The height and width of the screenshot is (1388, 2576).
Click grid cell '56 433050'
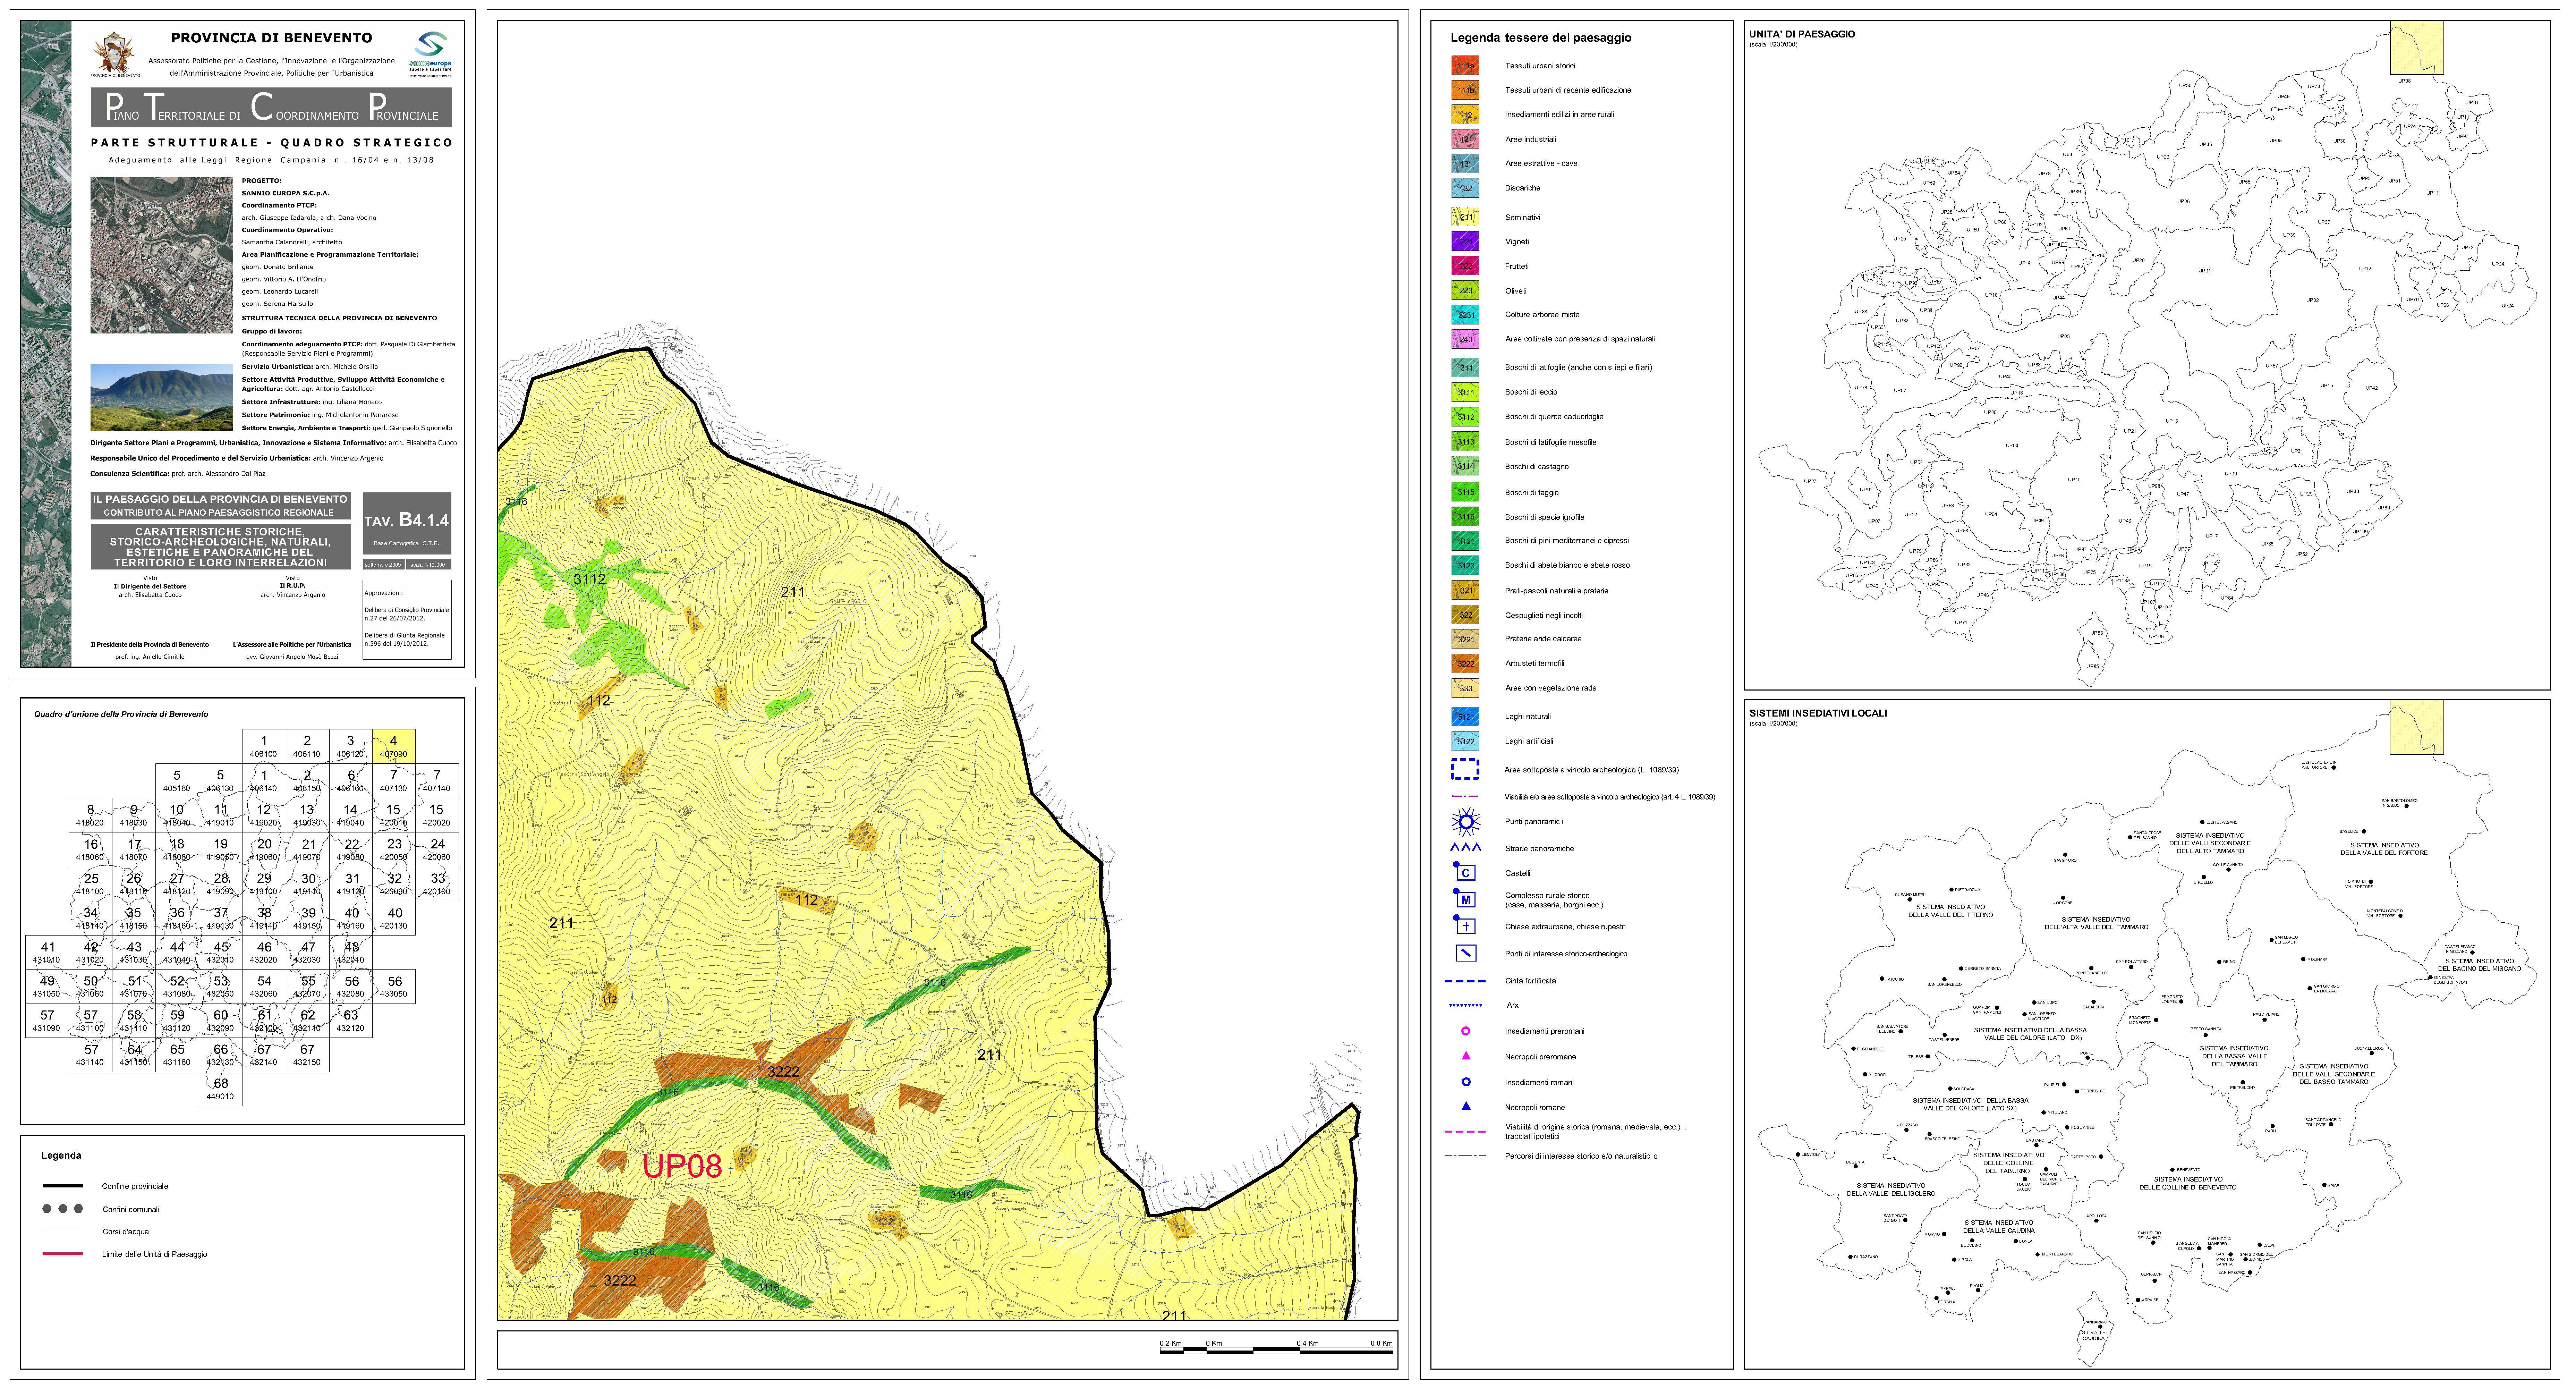point(394,986)
